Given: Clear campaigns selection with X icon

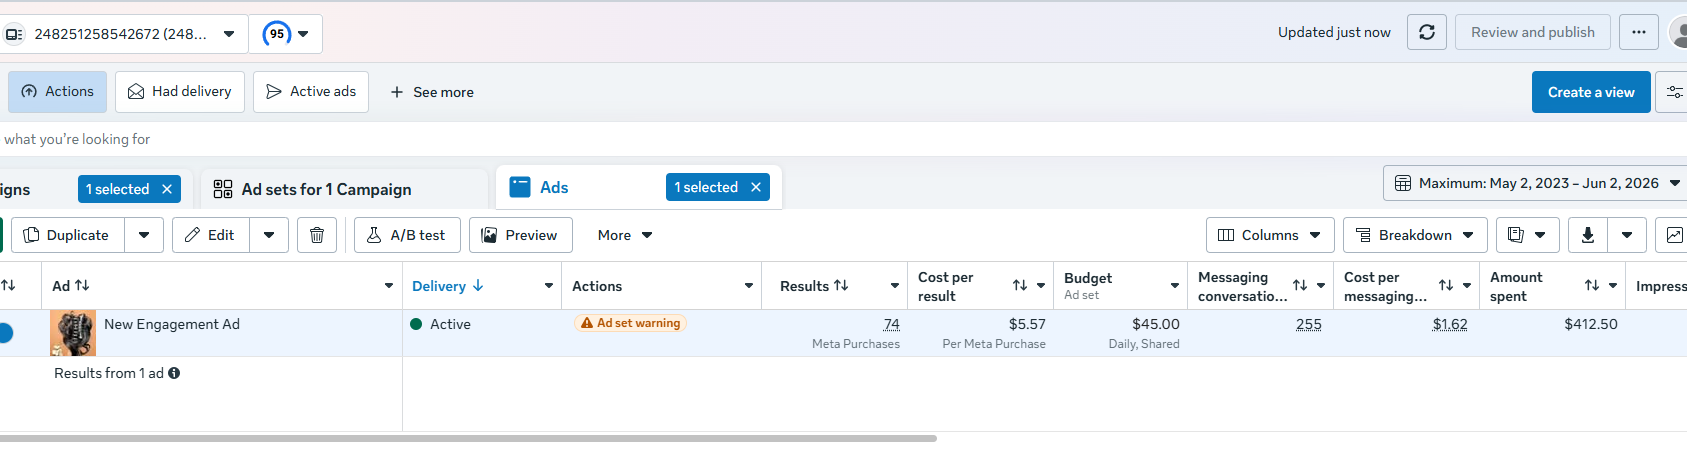Looking at the screenshot, I should tap(167, 189).
